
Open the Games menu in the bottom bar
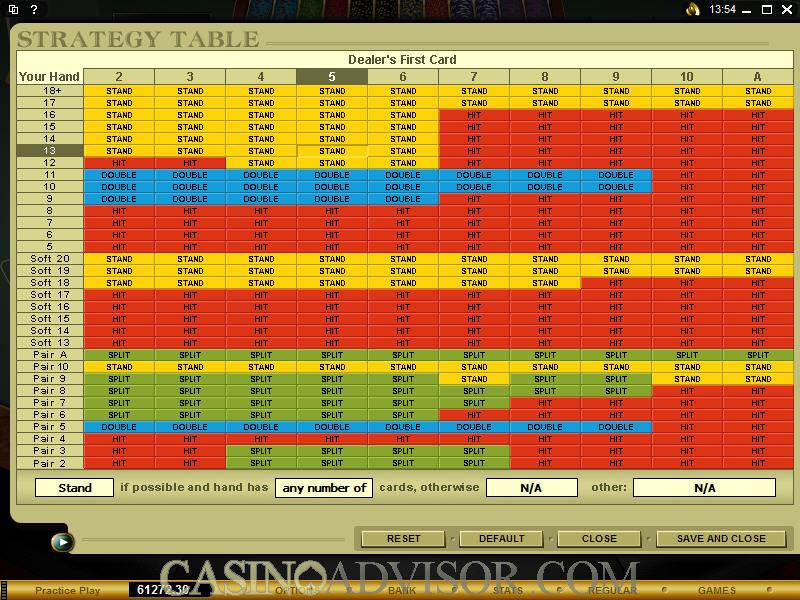click(717, 590)
